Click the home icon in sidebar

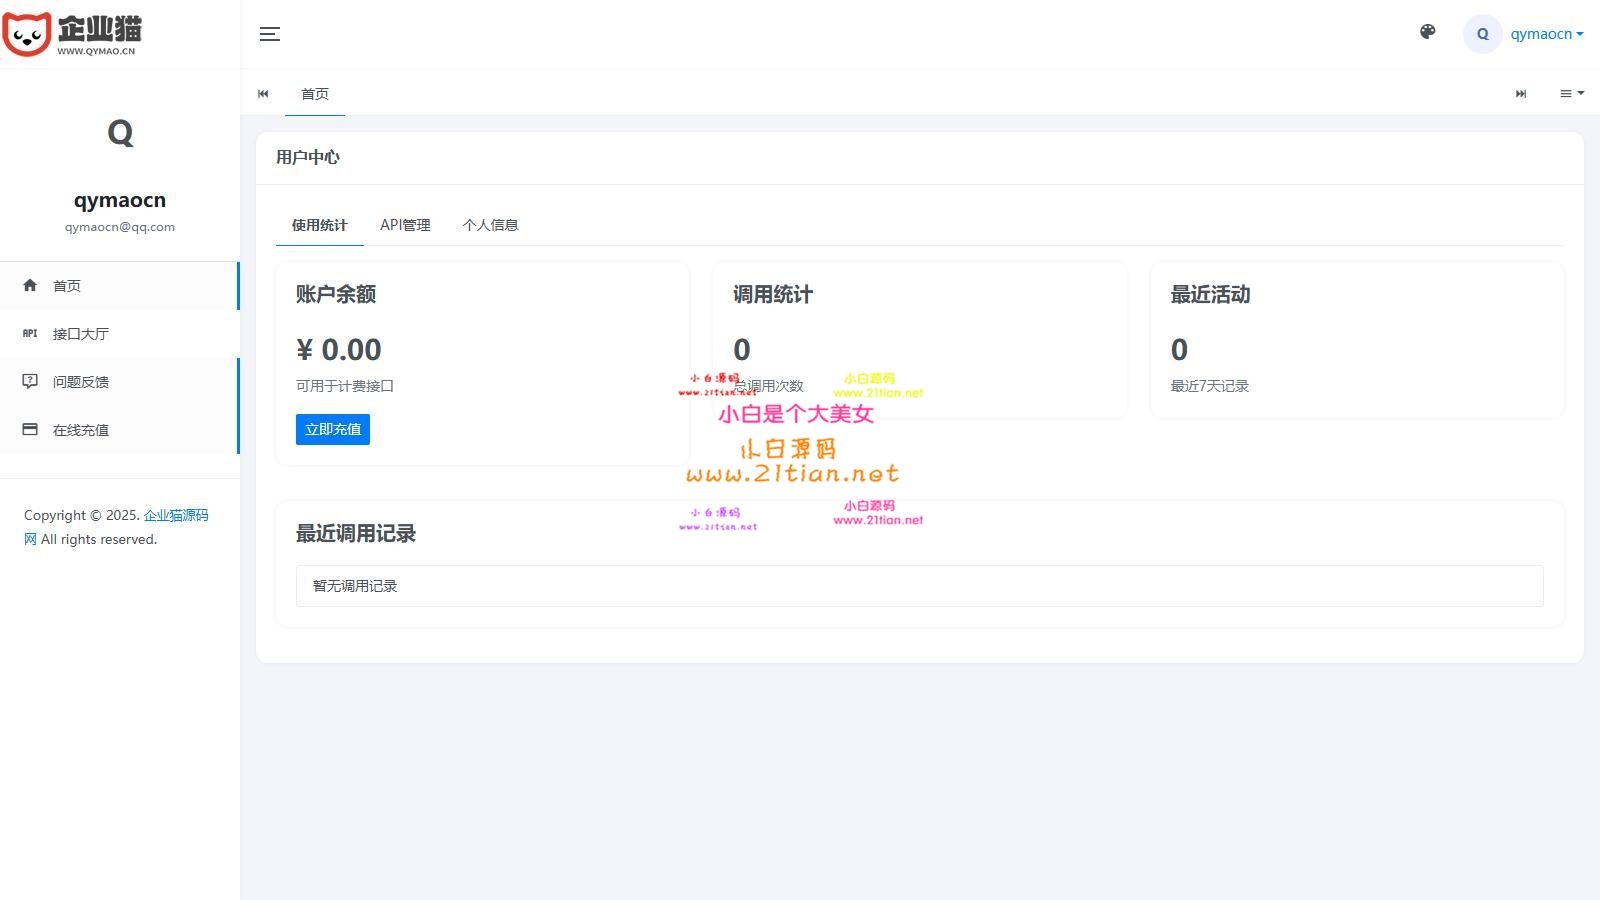click(x=30, y=286)
